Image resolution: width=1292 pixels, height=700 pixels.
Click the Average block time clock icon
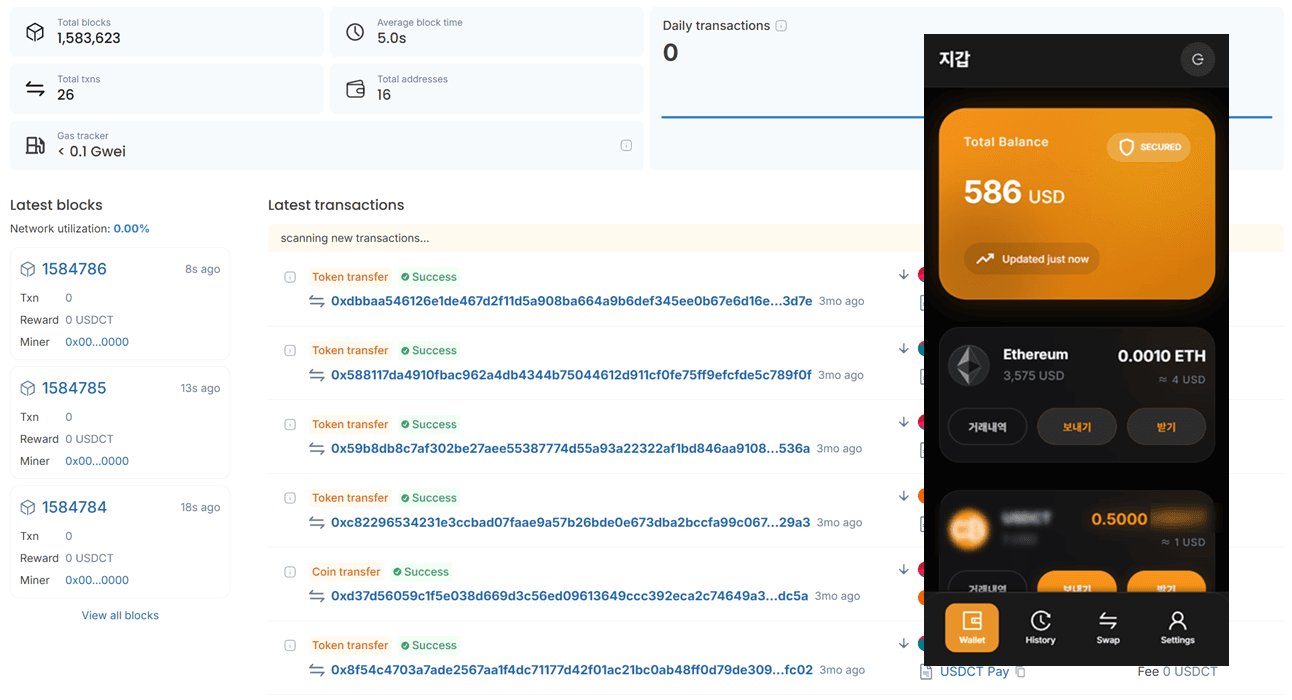pyautogui.click(x=355, y=32)
